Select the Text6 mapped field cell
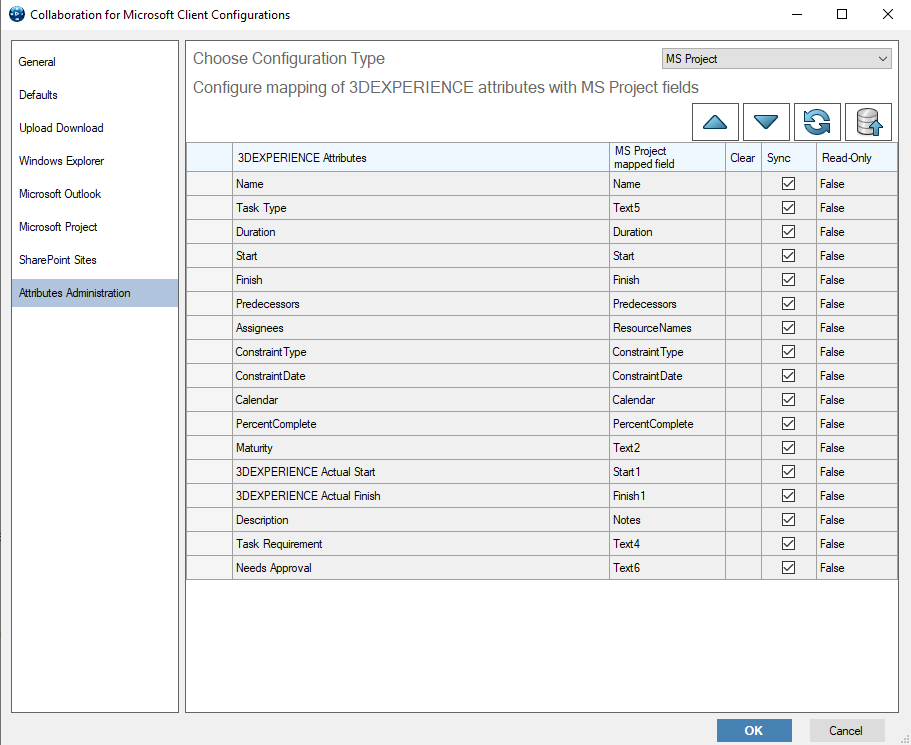Image resolution: width=911 pixels, height=745 pixels. point(667,568)
